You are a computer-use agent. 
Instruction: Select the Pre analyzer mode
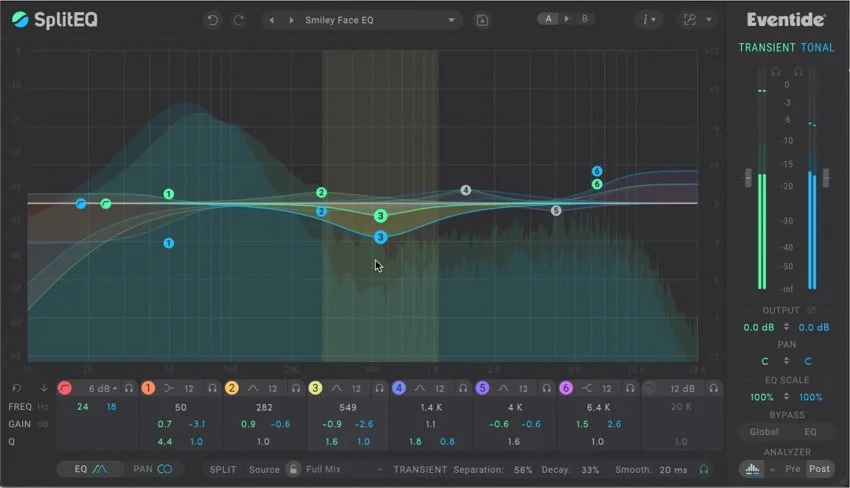pyautogui.click(x=793, y=469)
